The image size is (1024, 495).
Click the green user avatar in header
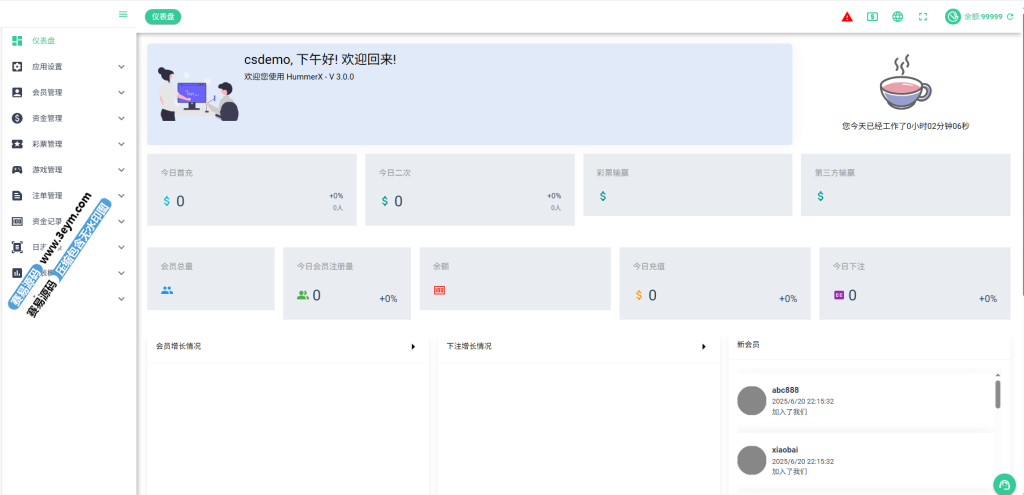(x=953, y=17)
